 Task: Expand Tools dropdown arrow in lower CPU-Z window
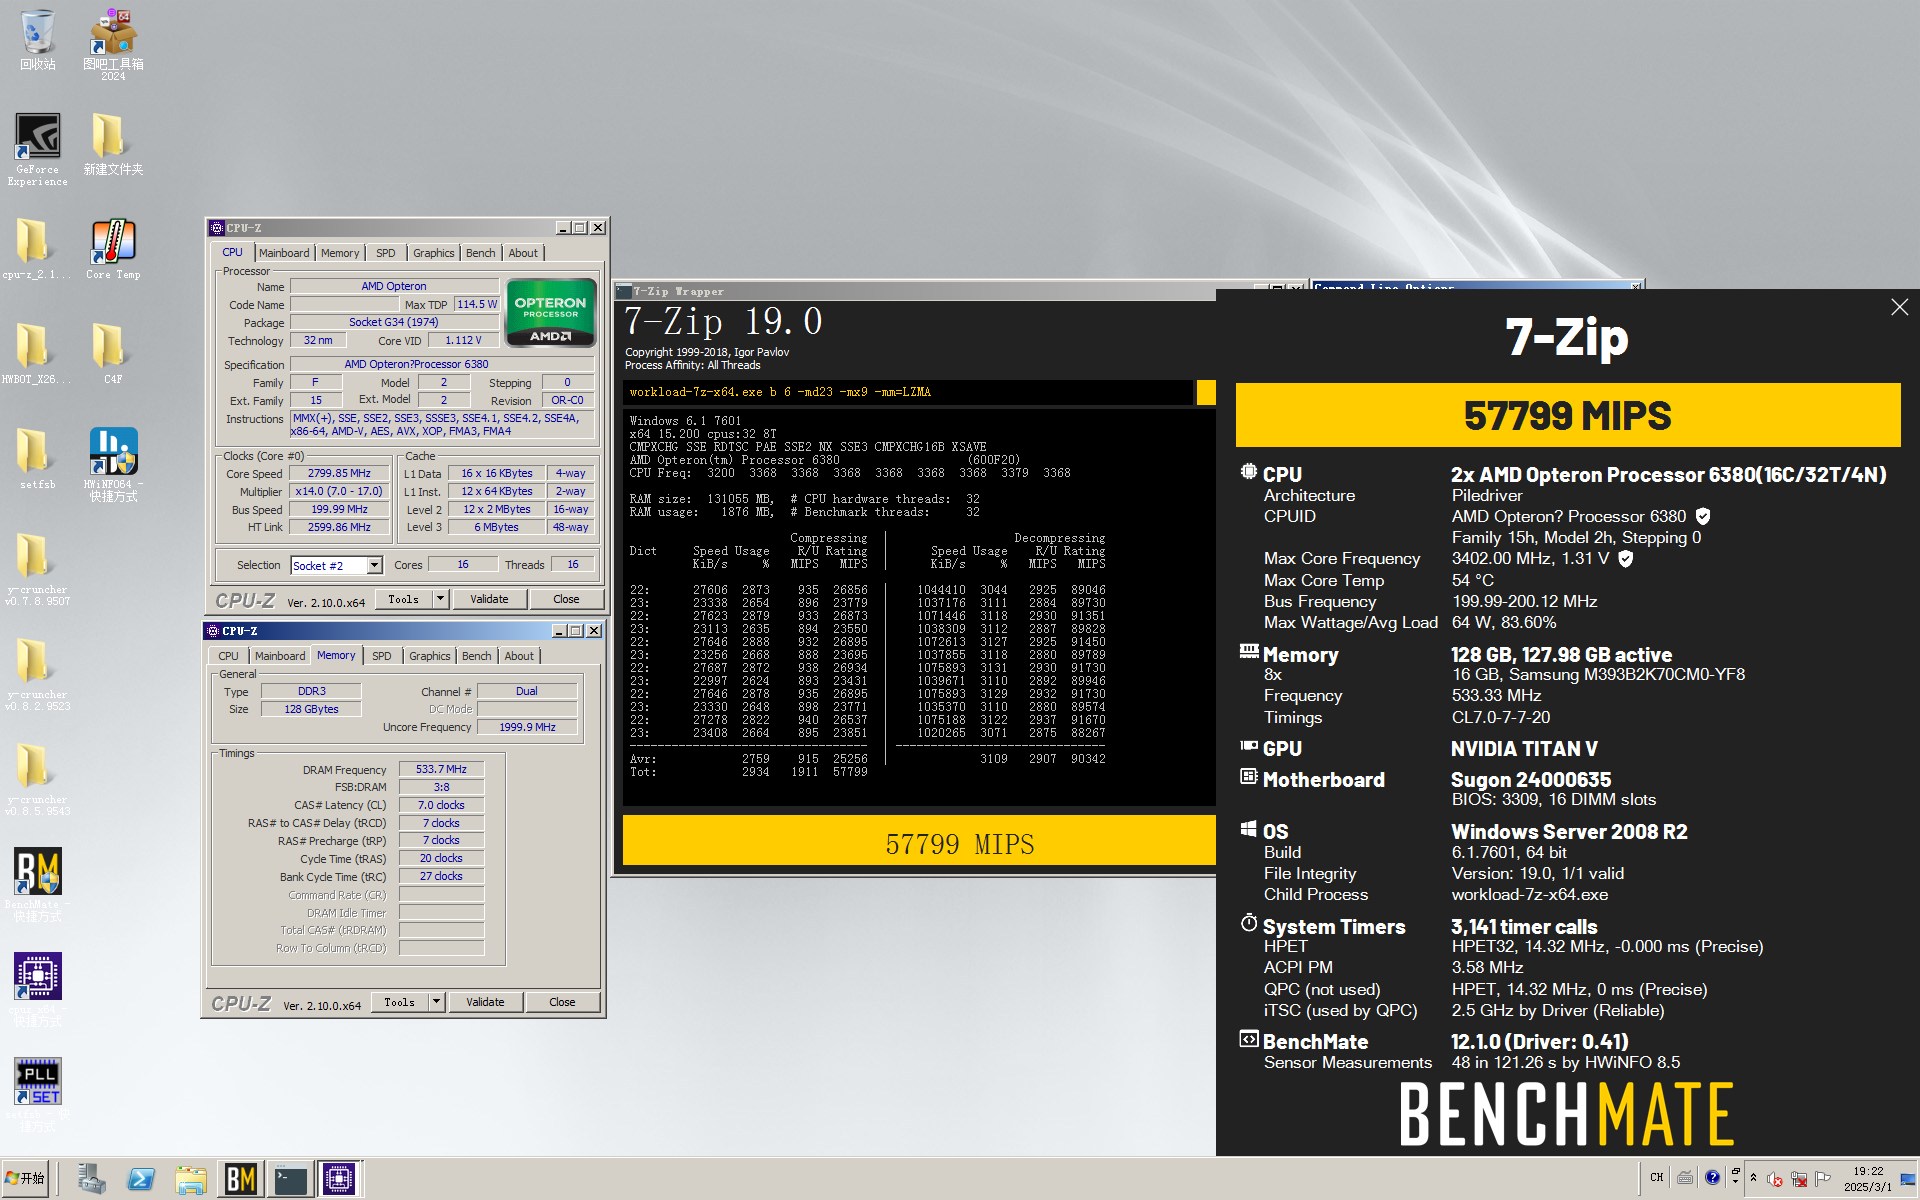click(436, 1002)
